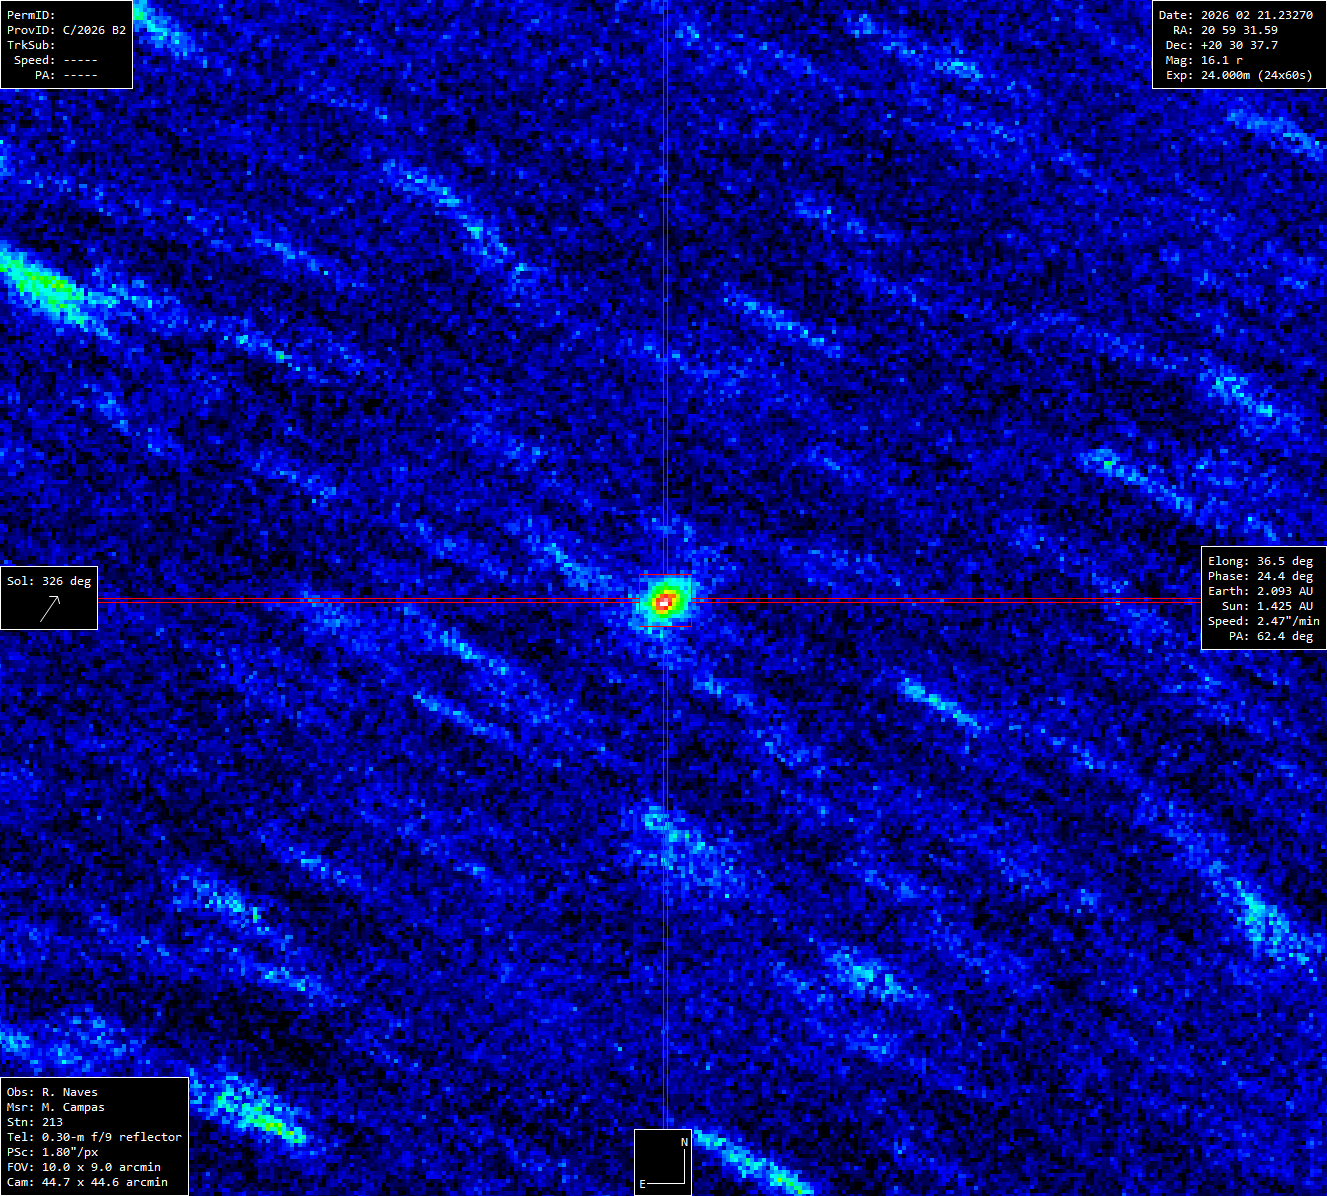Viewport: 1327px width, 1196px height.
Task: Click the Speed 2.47"/min reading
Action: click(x=1263, y=621)
